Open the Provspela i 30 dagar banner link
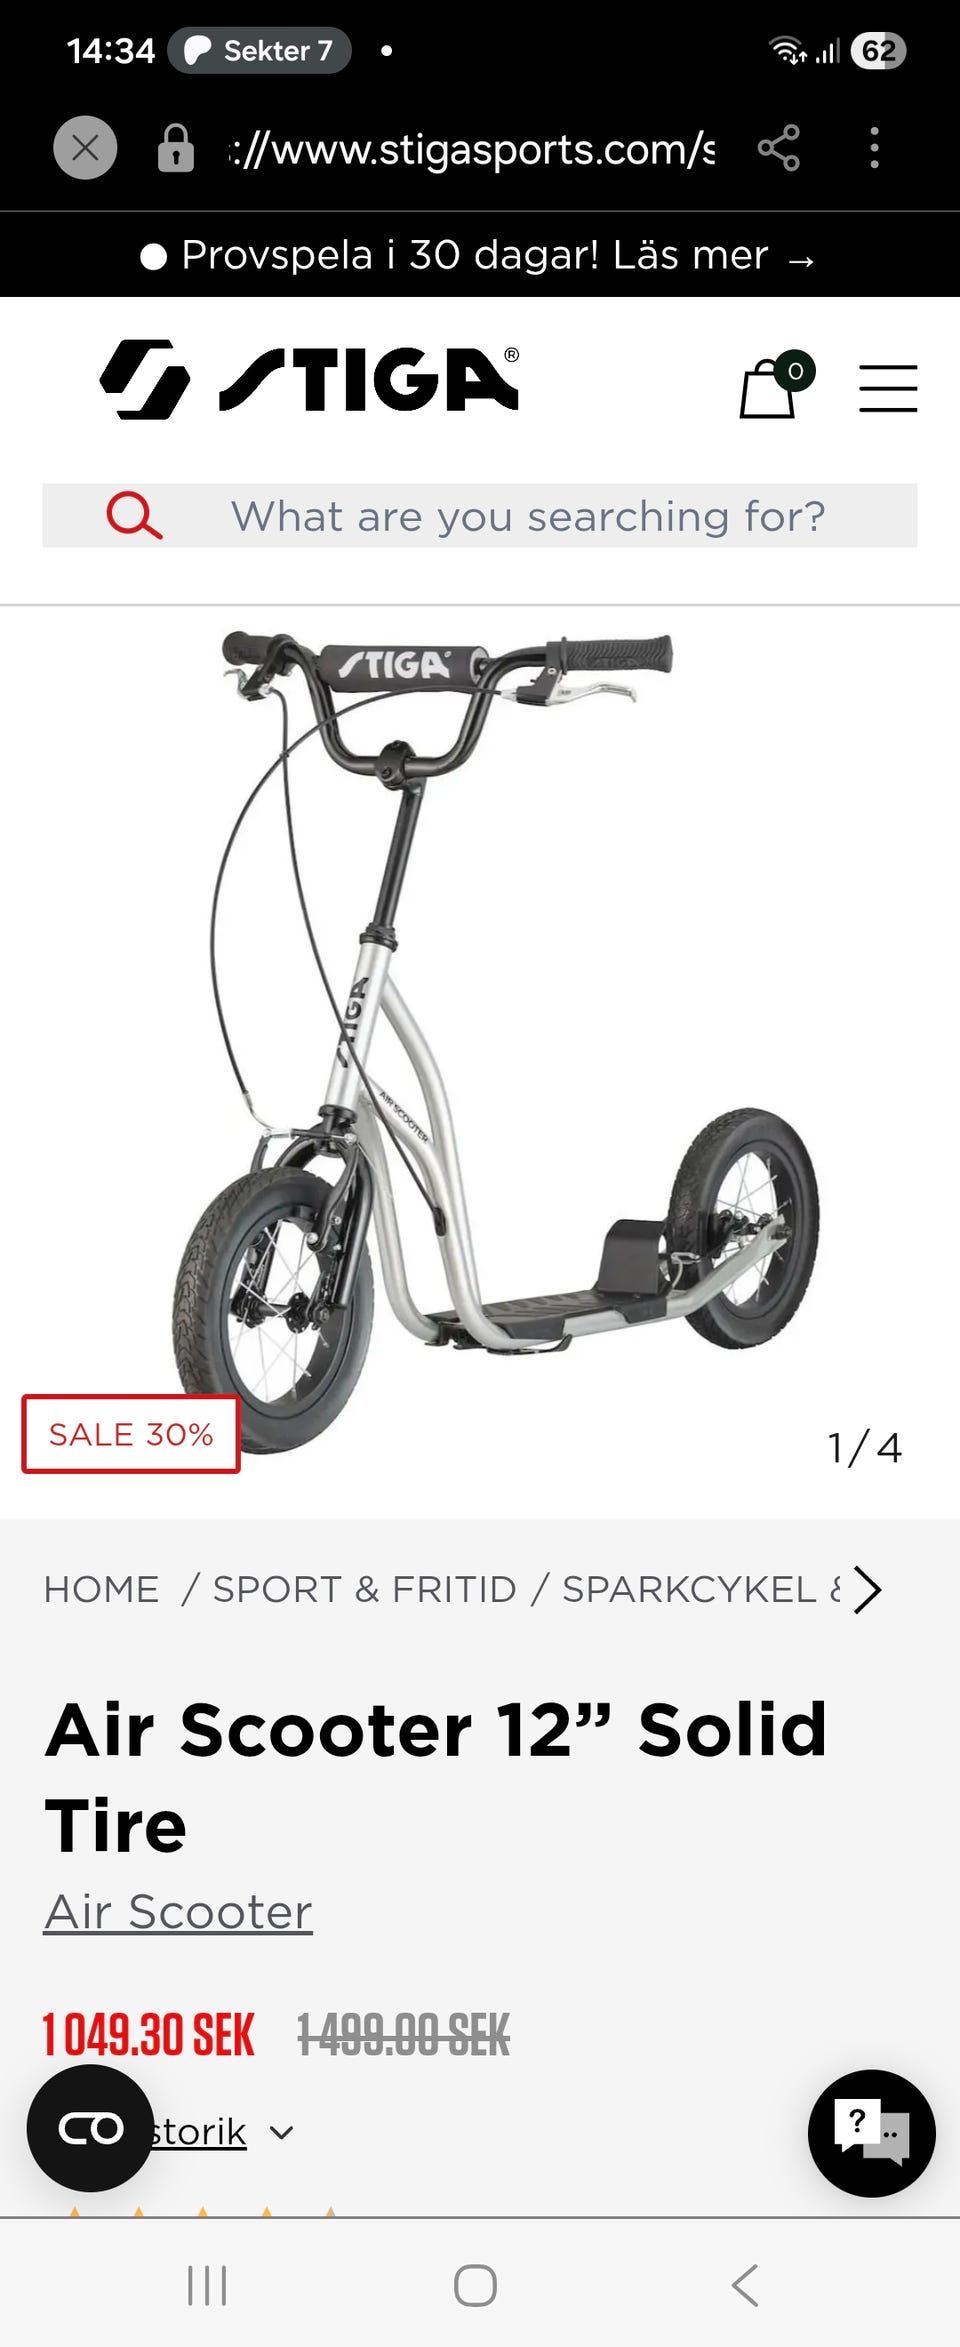 tap(479, 256)
